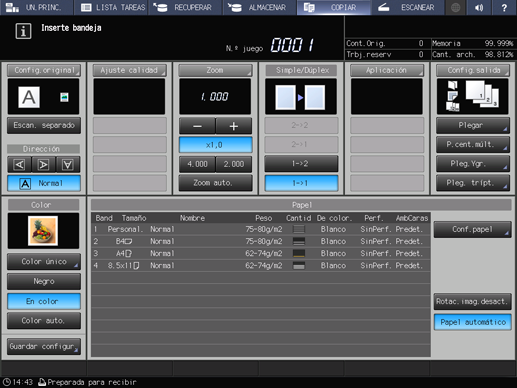Open the Aplicación menu
The width and height of the screenshot is (517, 388).
(387, 70)
